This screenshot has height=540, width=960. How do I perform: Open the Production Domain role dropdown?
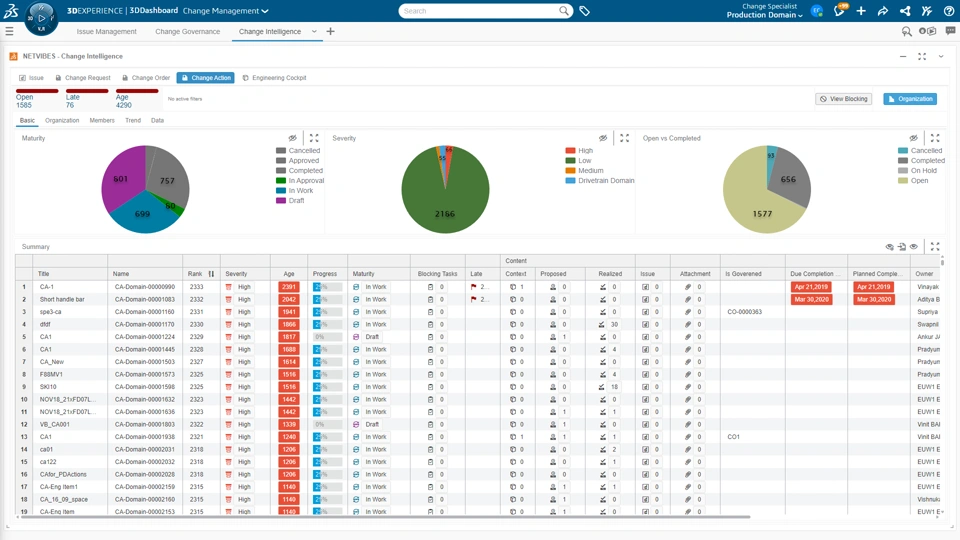click(x=764, y=15)
